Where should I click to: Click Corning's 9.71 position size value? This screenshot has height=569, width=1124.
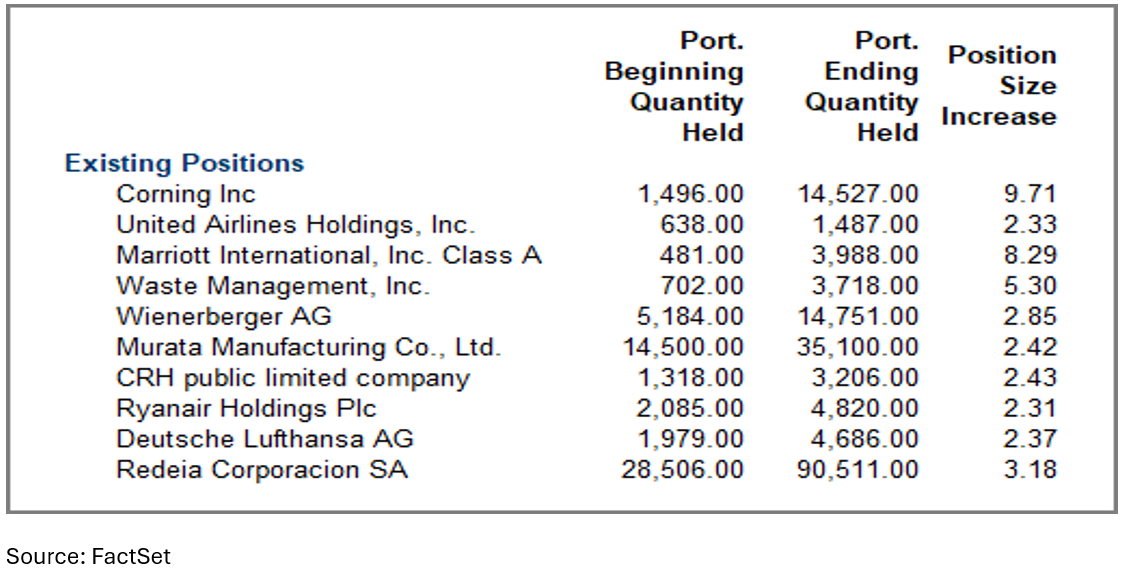[1029, 194]
